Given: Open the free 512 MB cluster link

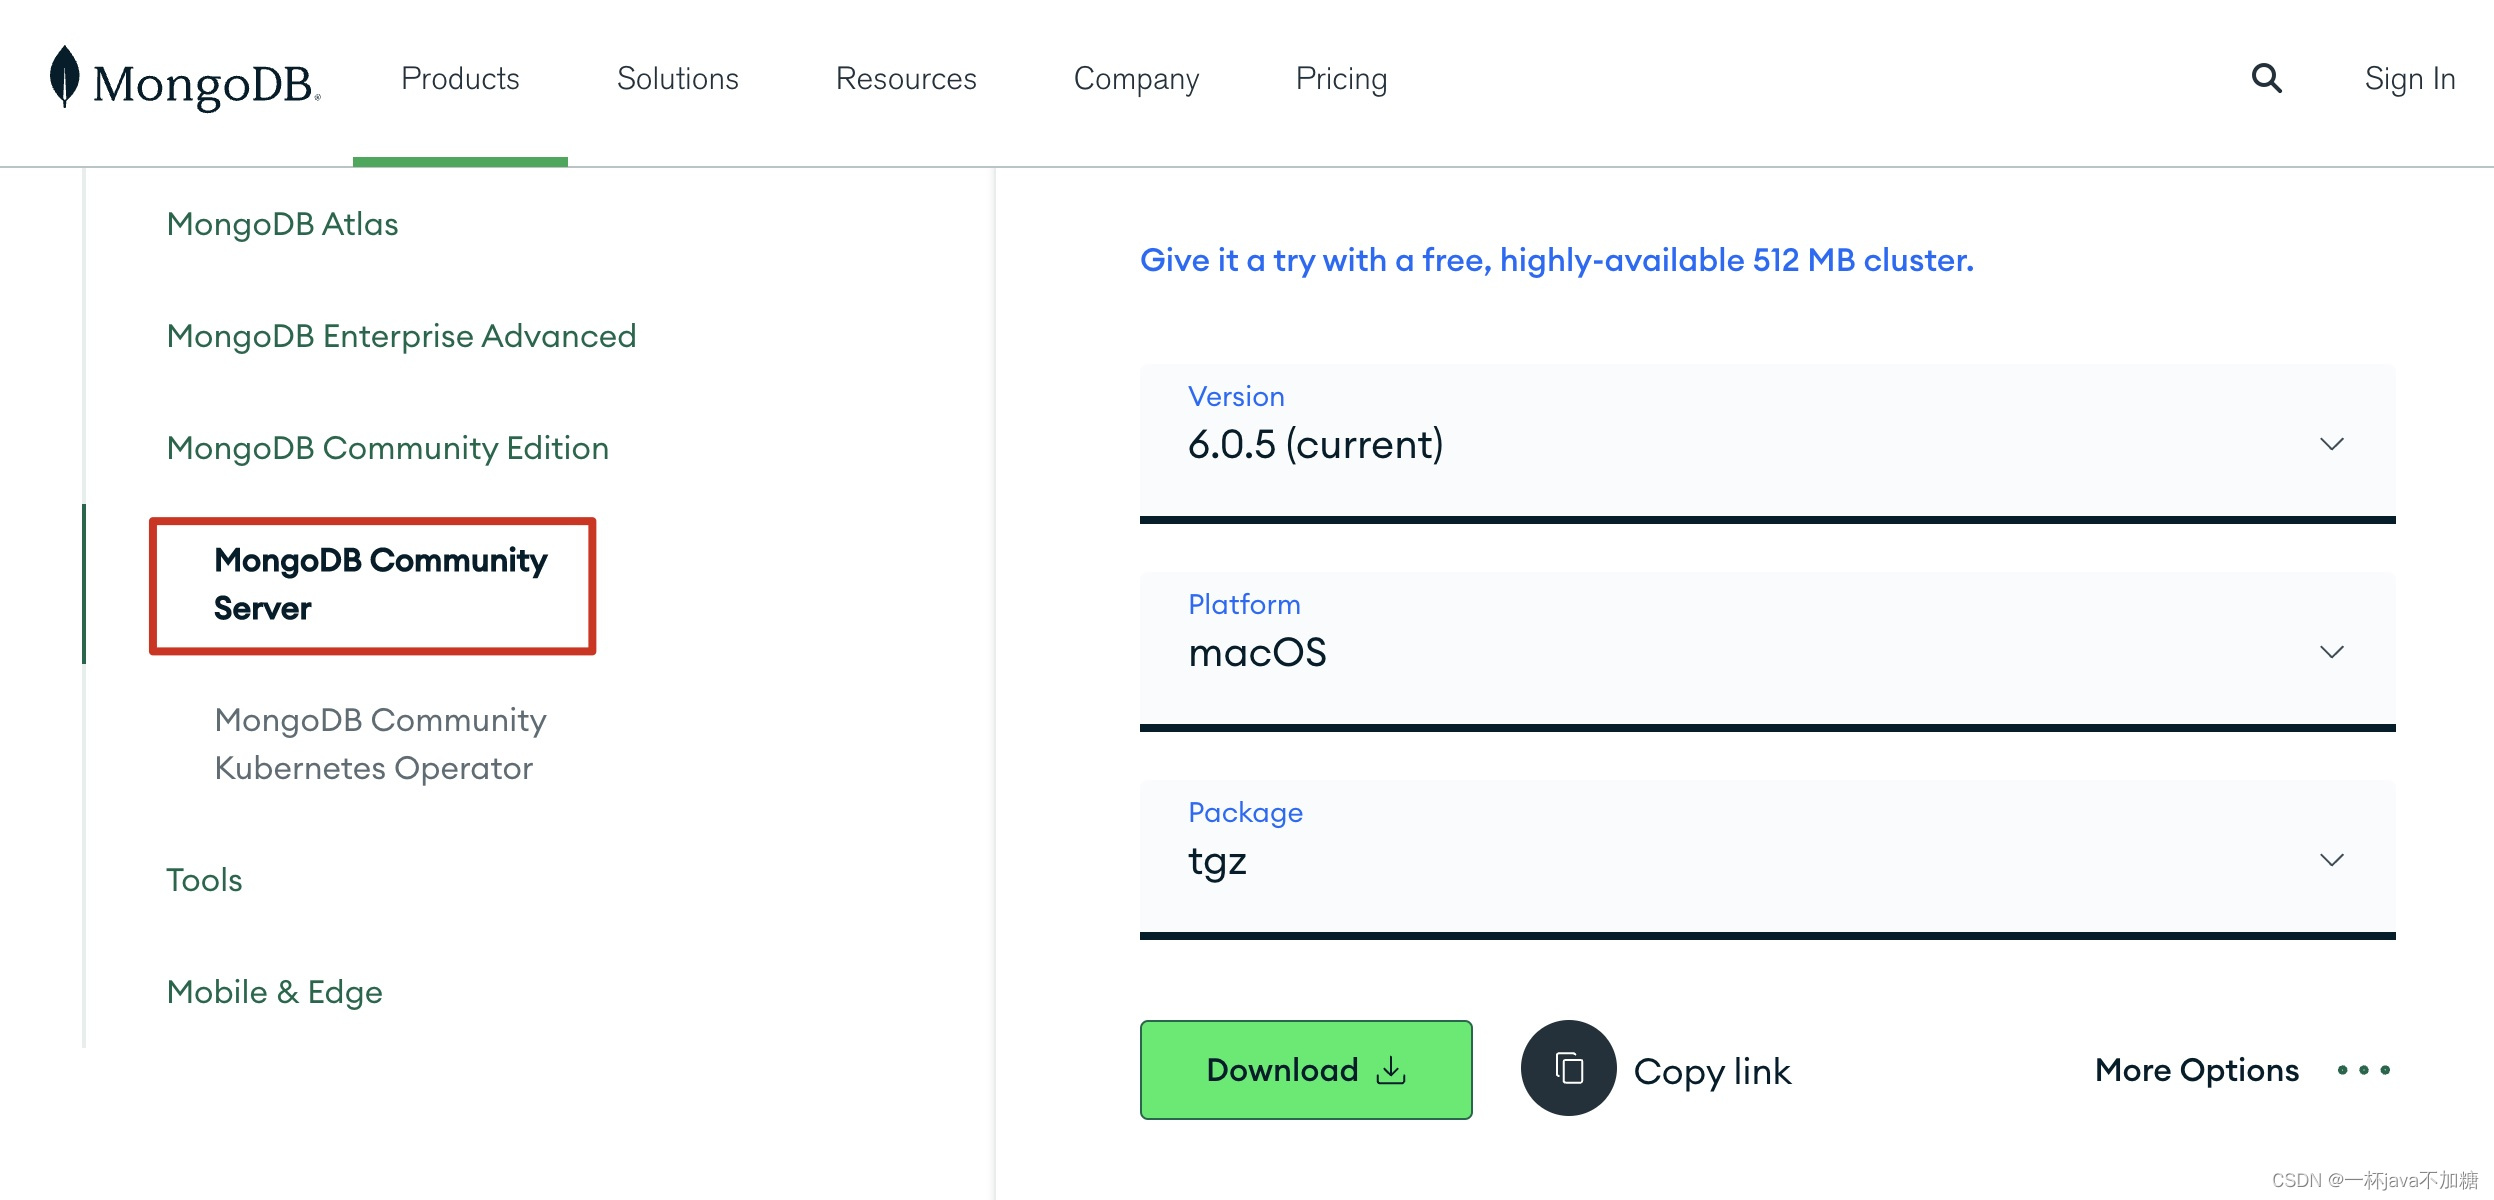Looking at the screenshot, I should pos(1557,260).
